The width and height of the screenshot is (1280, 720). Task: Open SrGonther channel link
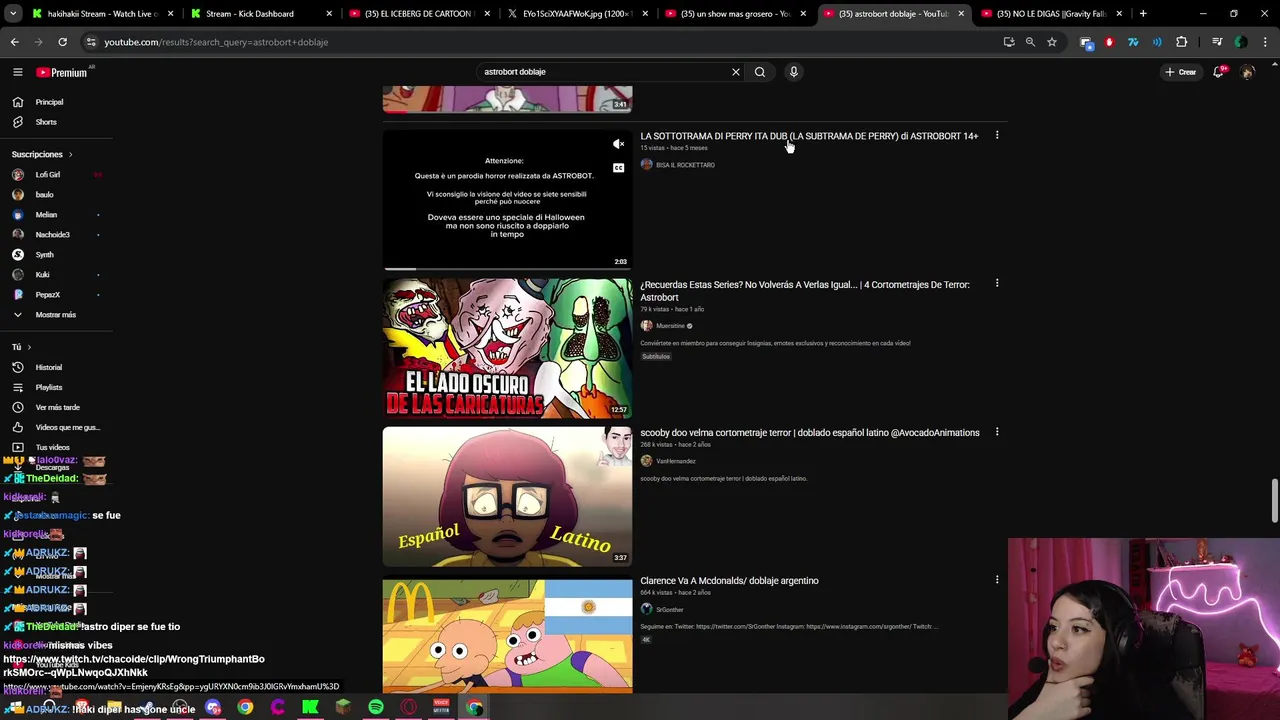tap(670, 609)
